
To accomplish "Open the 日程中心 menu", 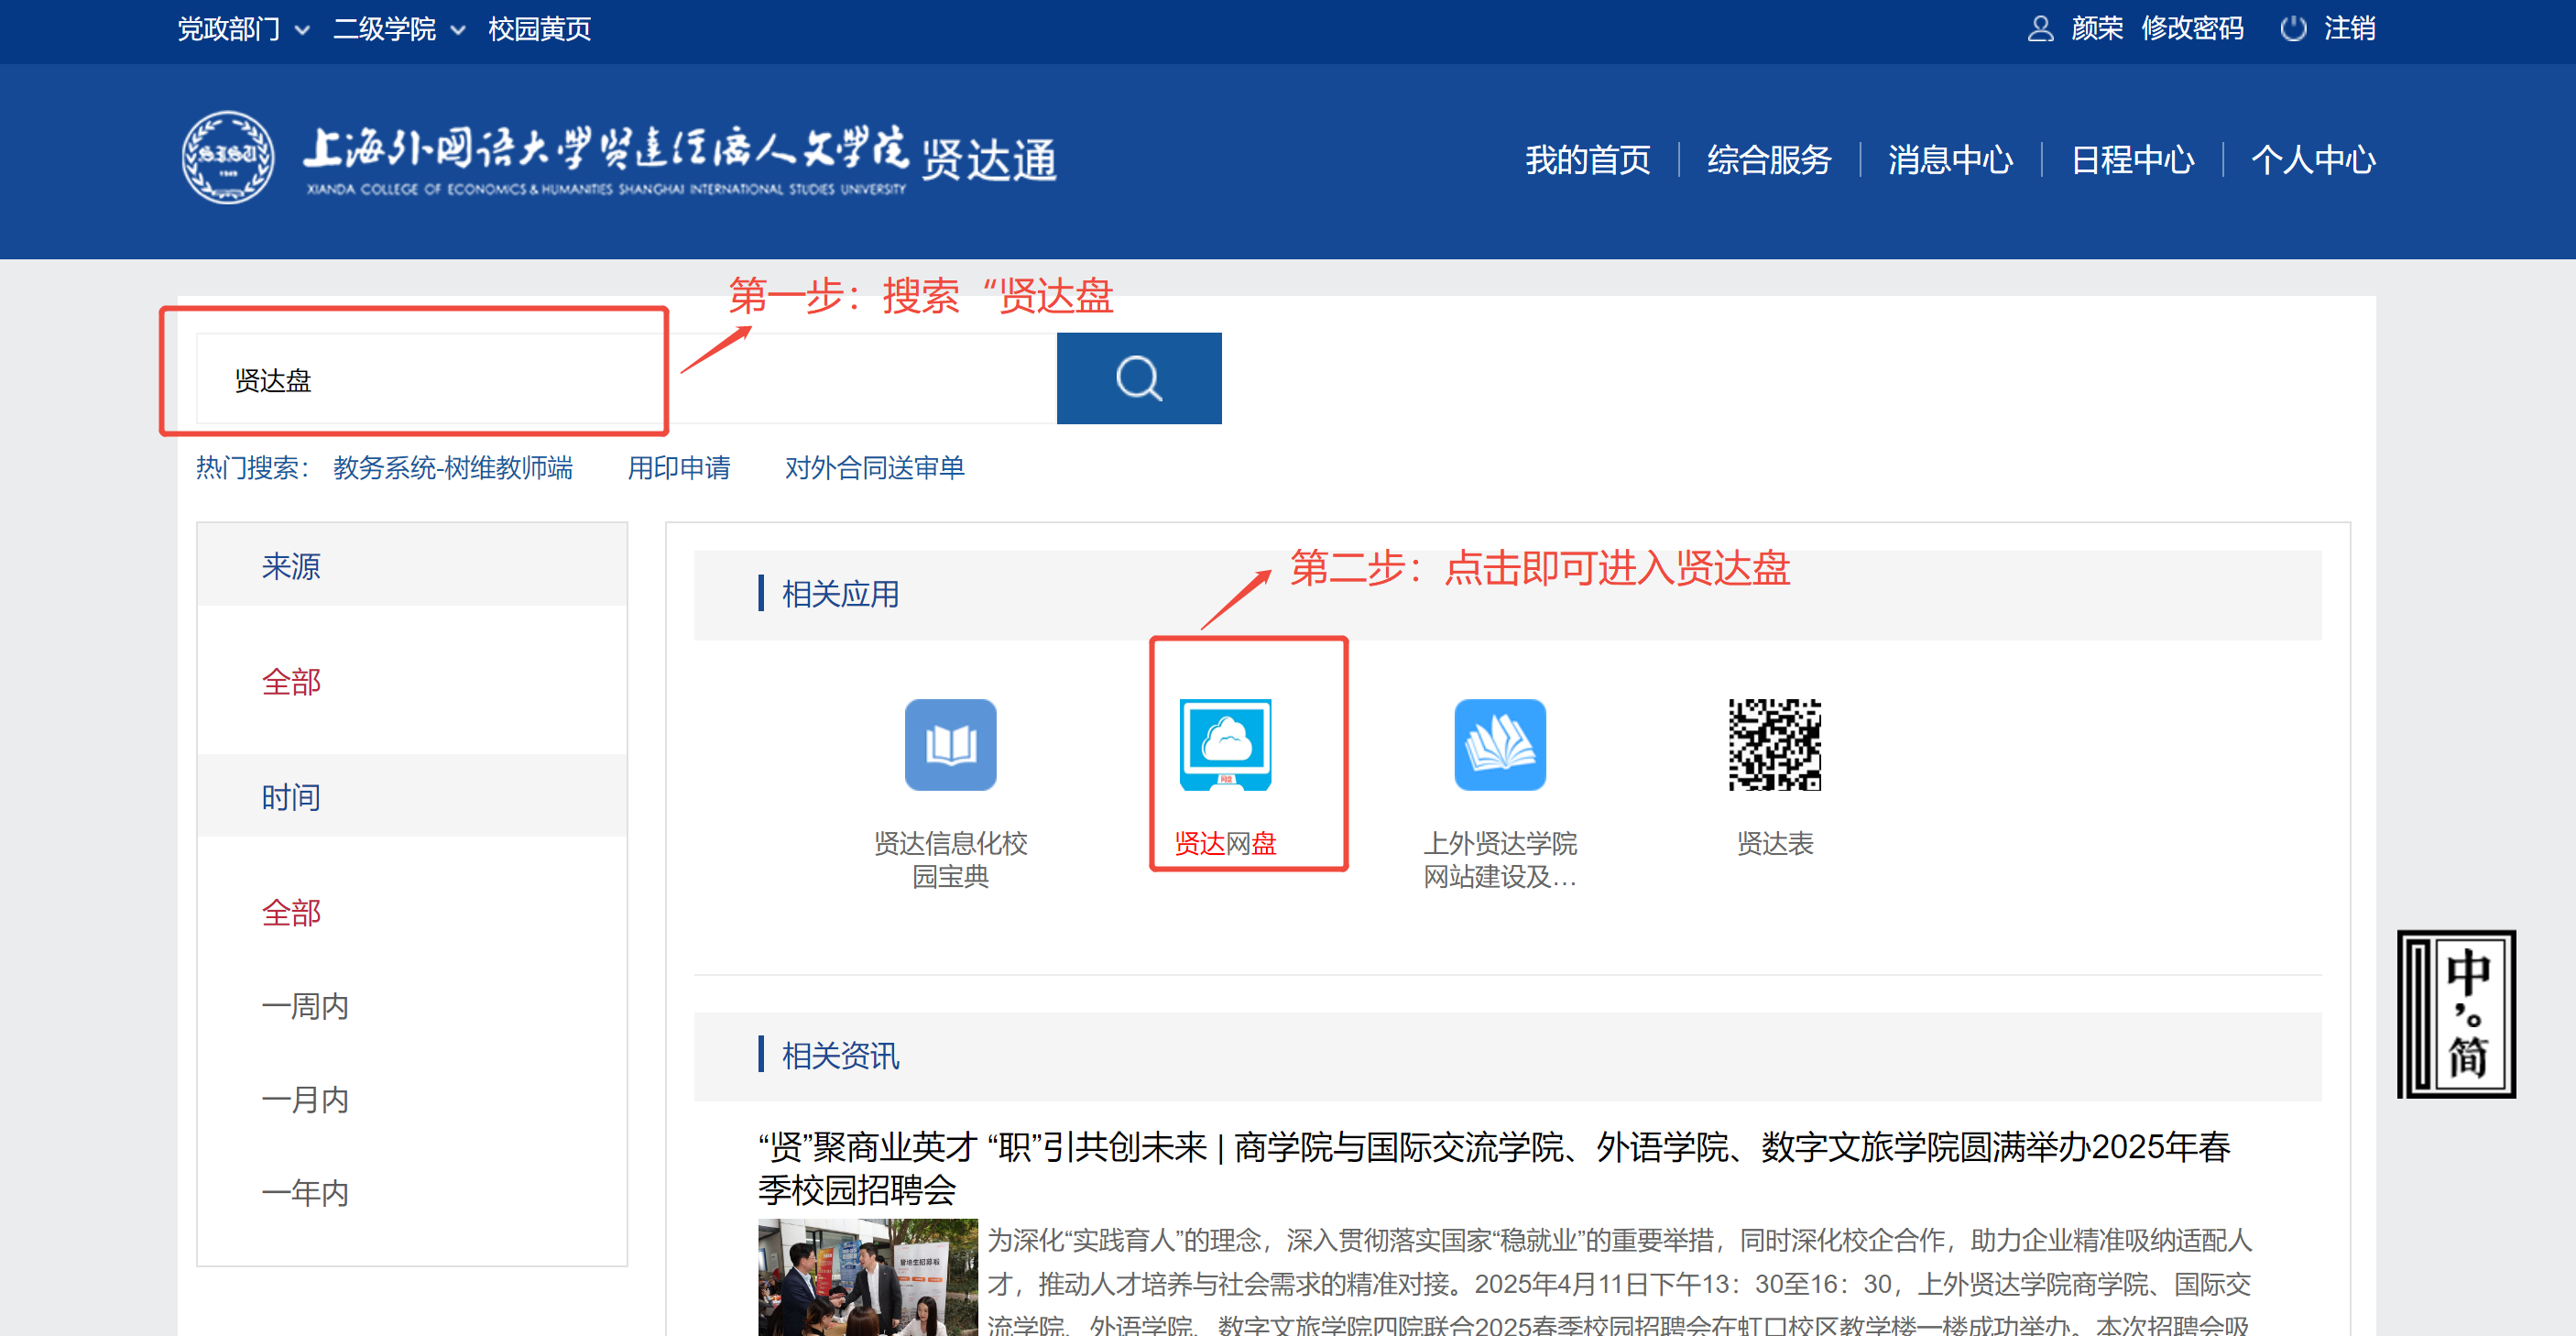I will coord(2132,160).
